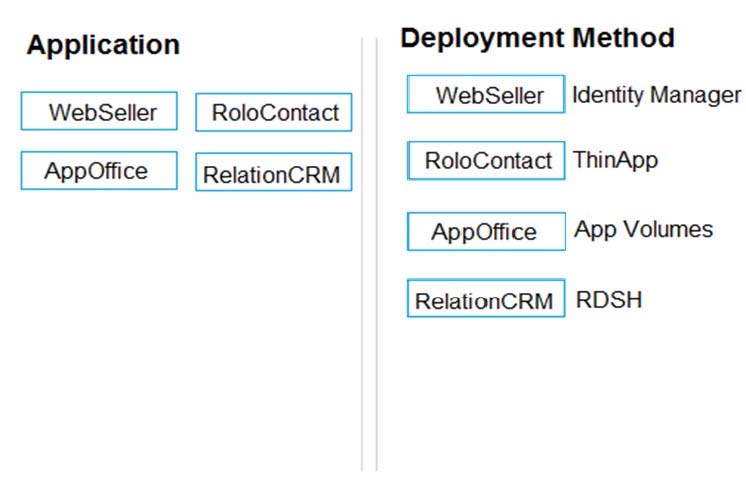The width and height of the screenshot is (746, 481).
Task: Click the RDSH deployment label
Action: [609, 299]
